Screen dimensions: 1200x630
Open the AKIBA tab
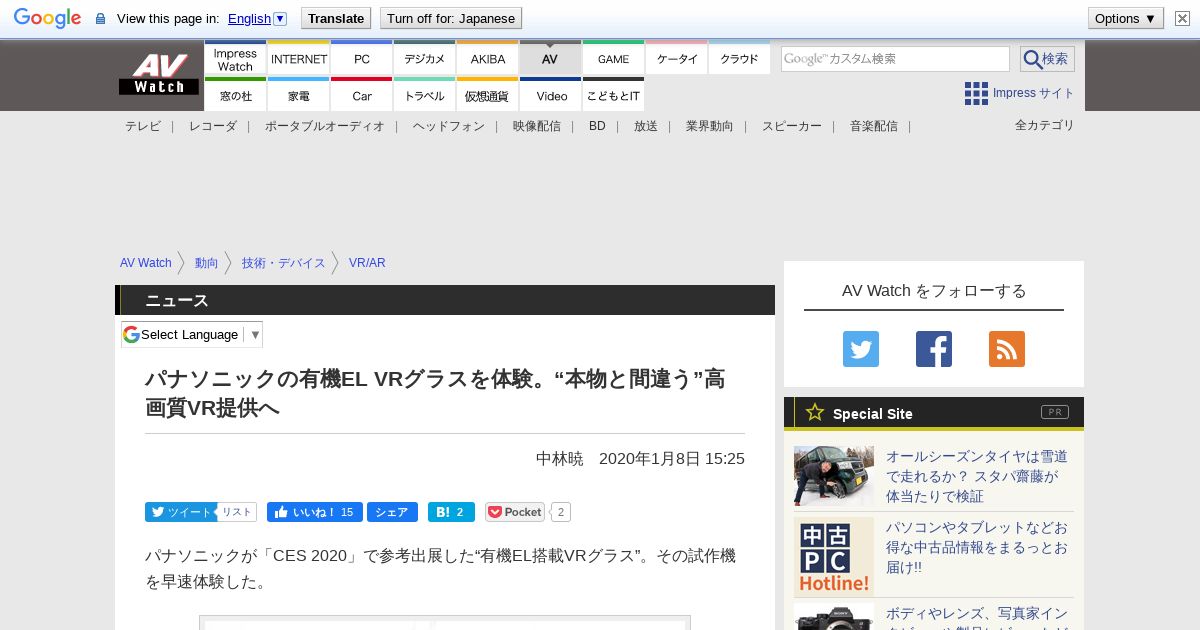click(x=488, y=58)
